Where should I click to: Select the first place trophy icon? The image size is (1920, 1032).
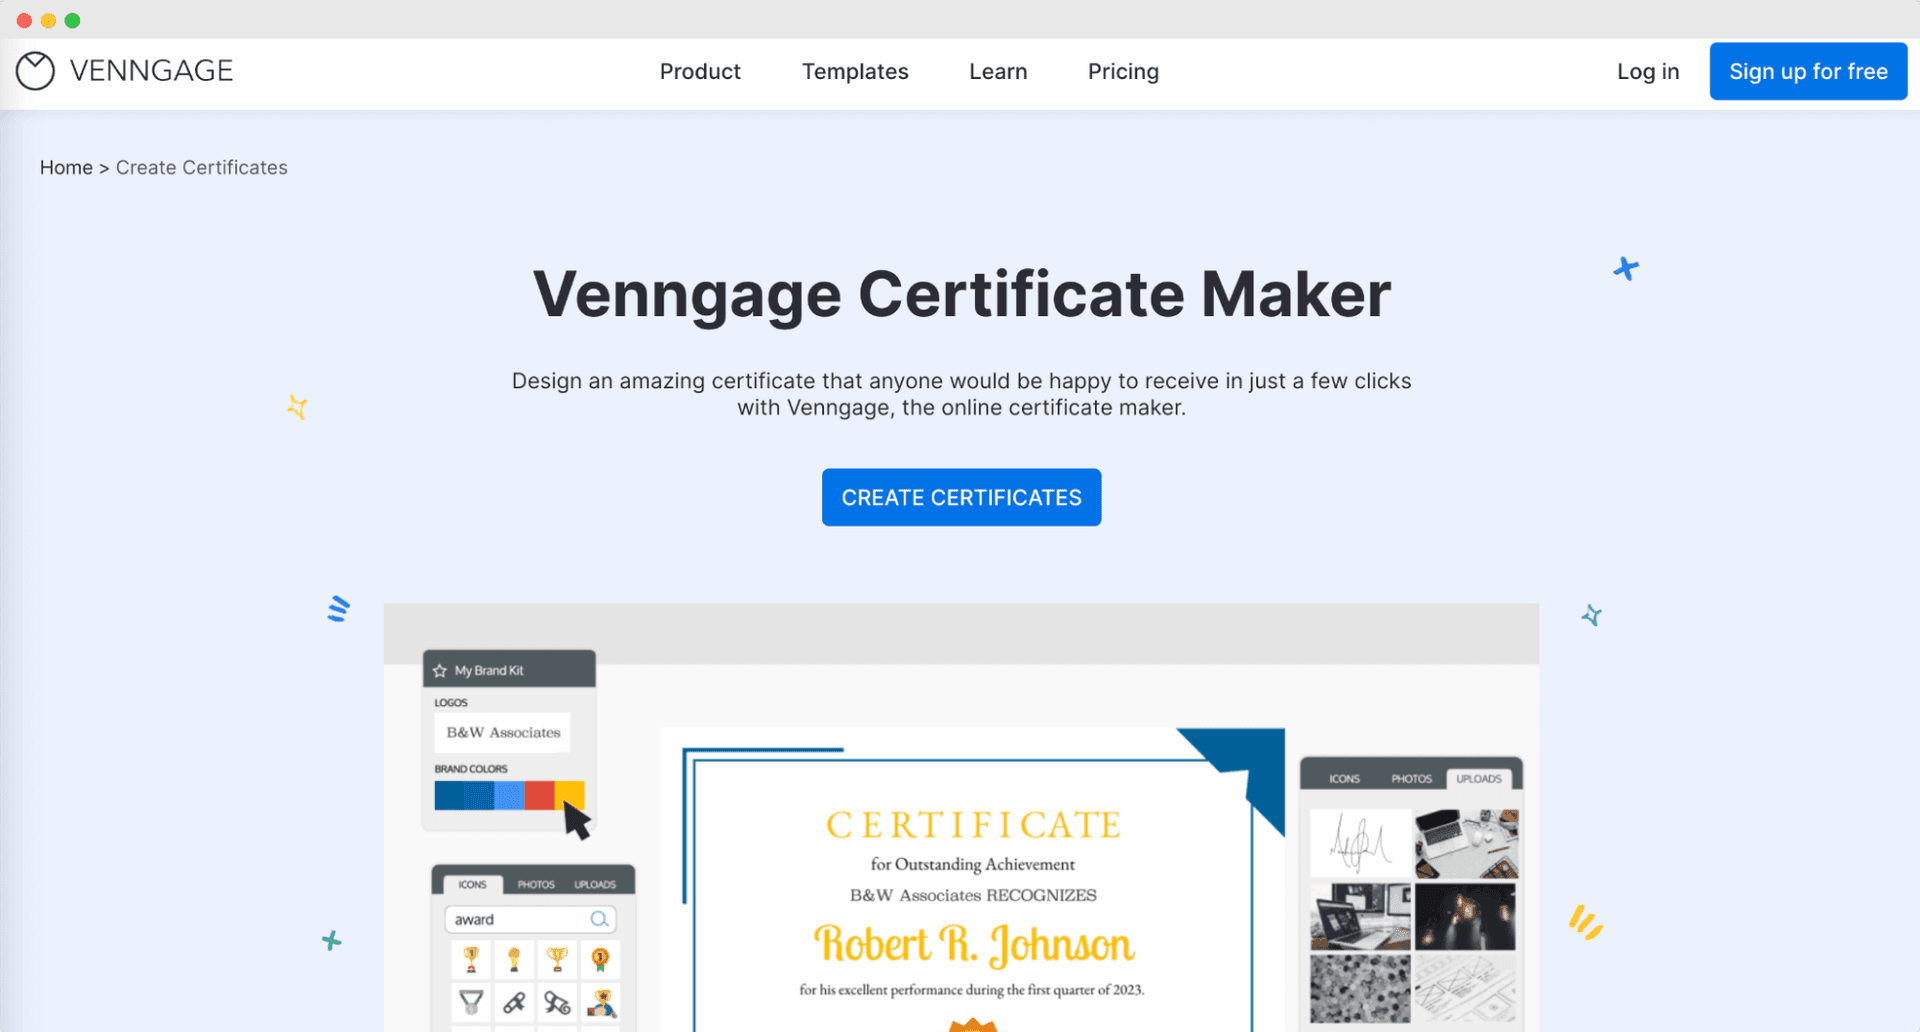tap(472, 958)
